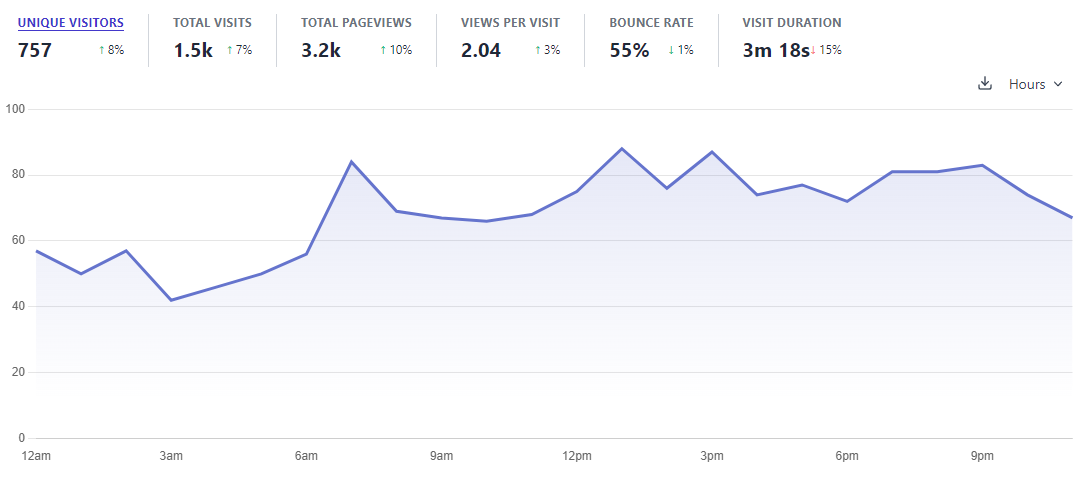Screen dimensions: 1079x479
Task: Click the 12pm x-axis label
Action: pos(577,456)
